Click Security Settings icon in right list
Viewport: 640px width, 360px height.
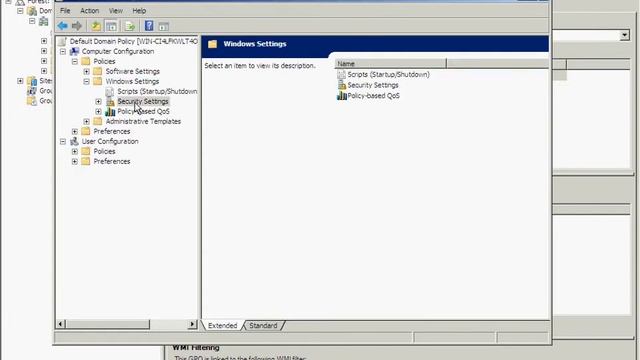342,85
